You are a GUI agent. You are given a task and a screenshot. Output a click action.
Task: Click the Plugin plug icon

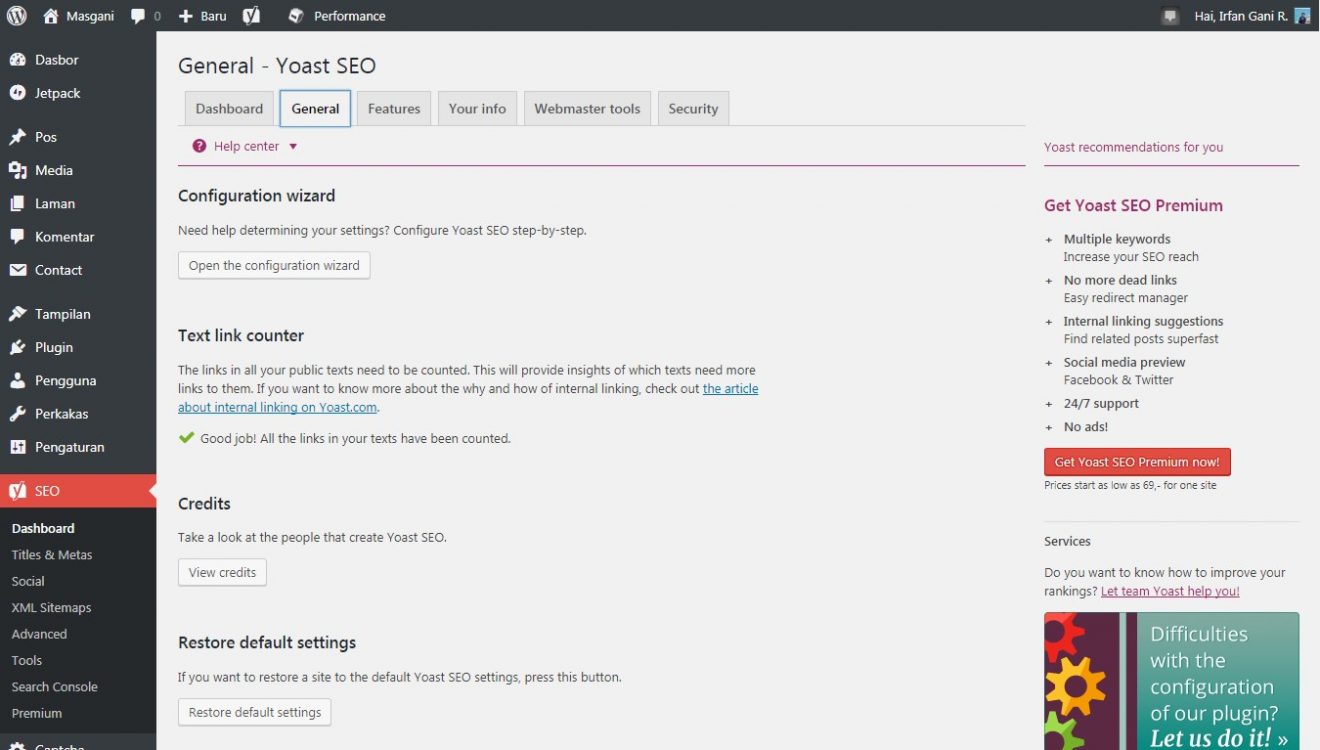coord(17,347)
